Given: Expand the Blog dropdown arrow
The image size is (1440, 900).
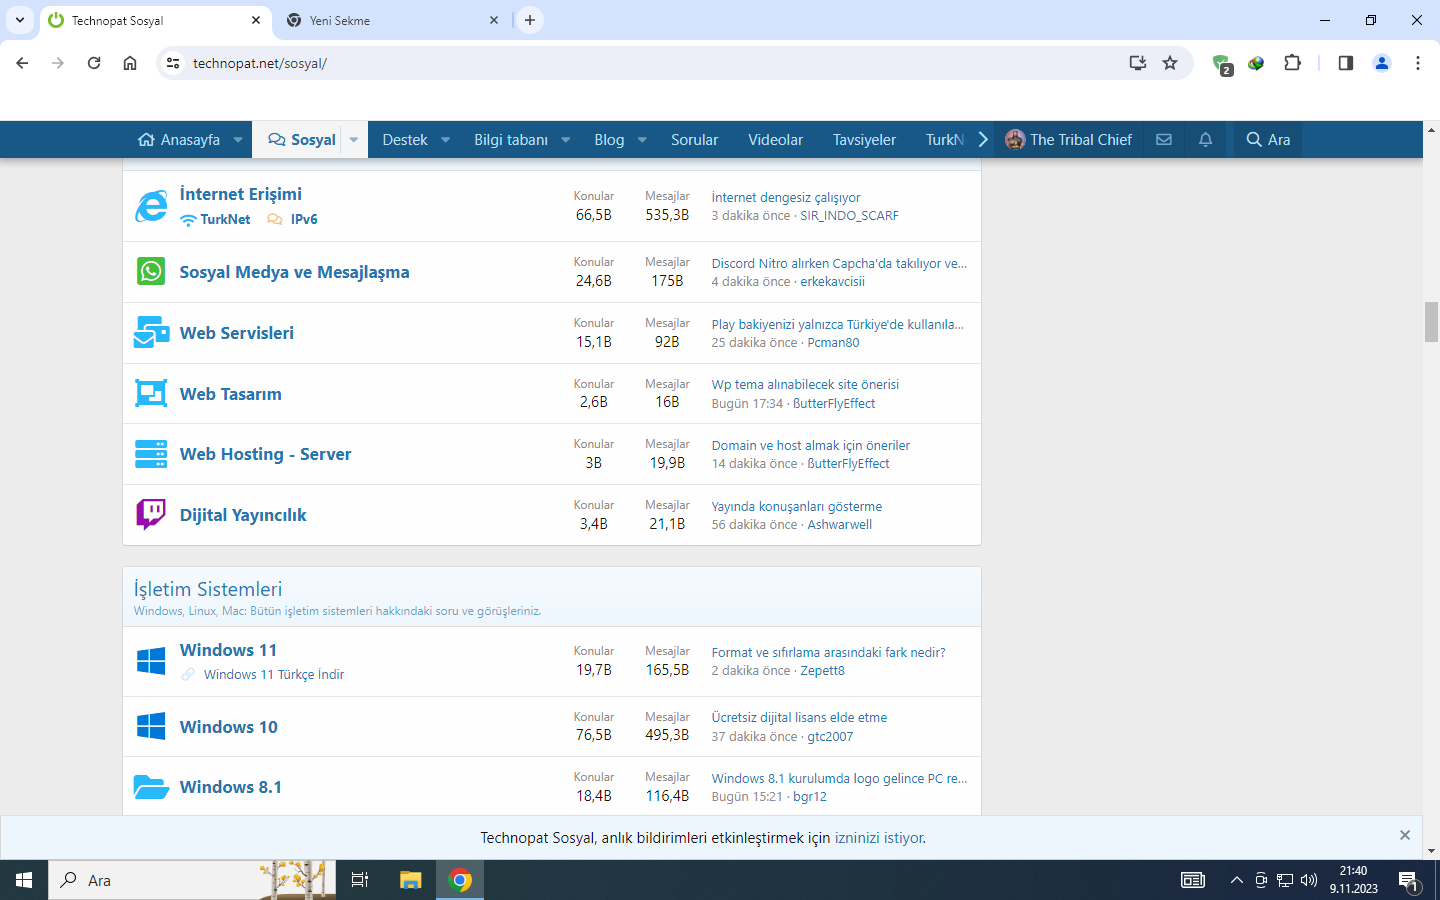Looking at the screenshot, I should pyautogui.click(x=642, y=140).
